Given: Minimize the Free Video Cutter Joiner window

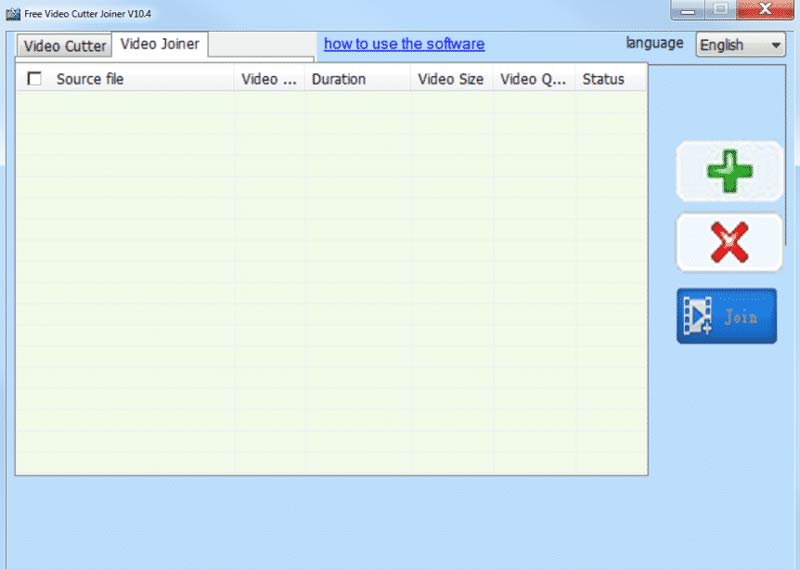Looking at the screenshot, I should [687, 10].
